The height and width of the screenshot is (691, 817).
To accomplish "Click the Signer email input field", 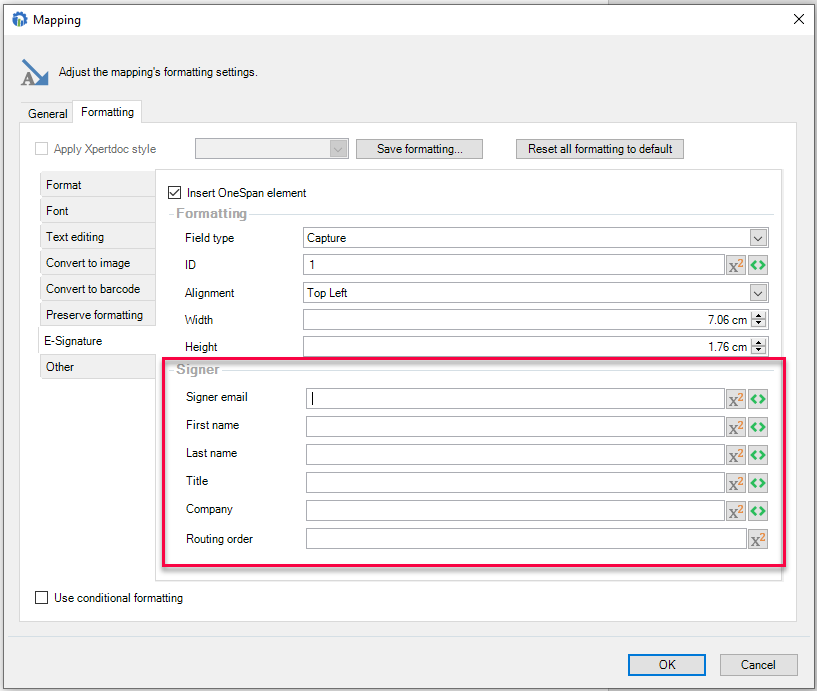I will tap(515, 399).
